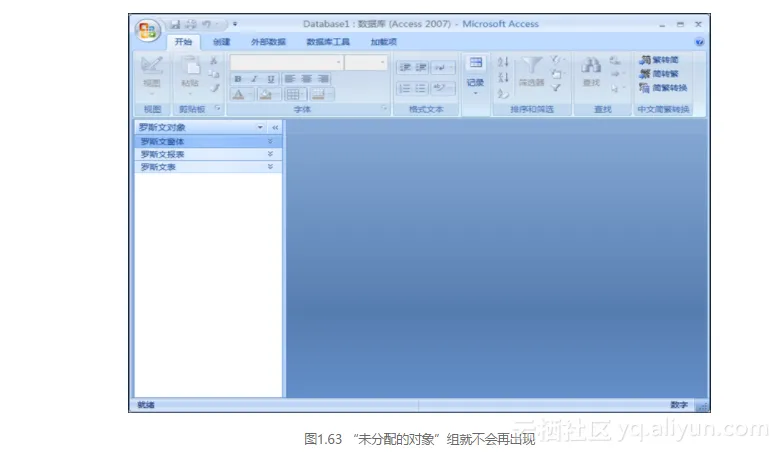Click the alternate fill color swatch

pyautogui.click(x=318, y=94)
